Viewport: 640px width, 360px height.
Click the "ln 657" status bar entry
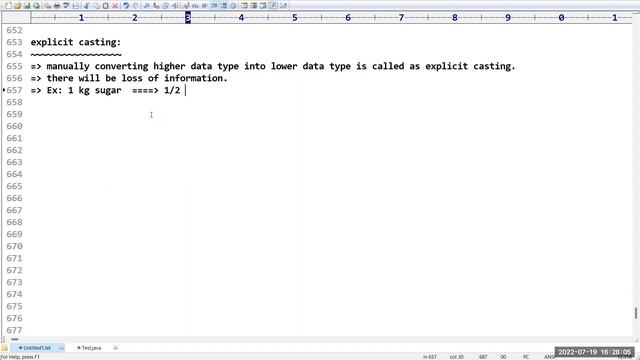click(x=430, y=357)
